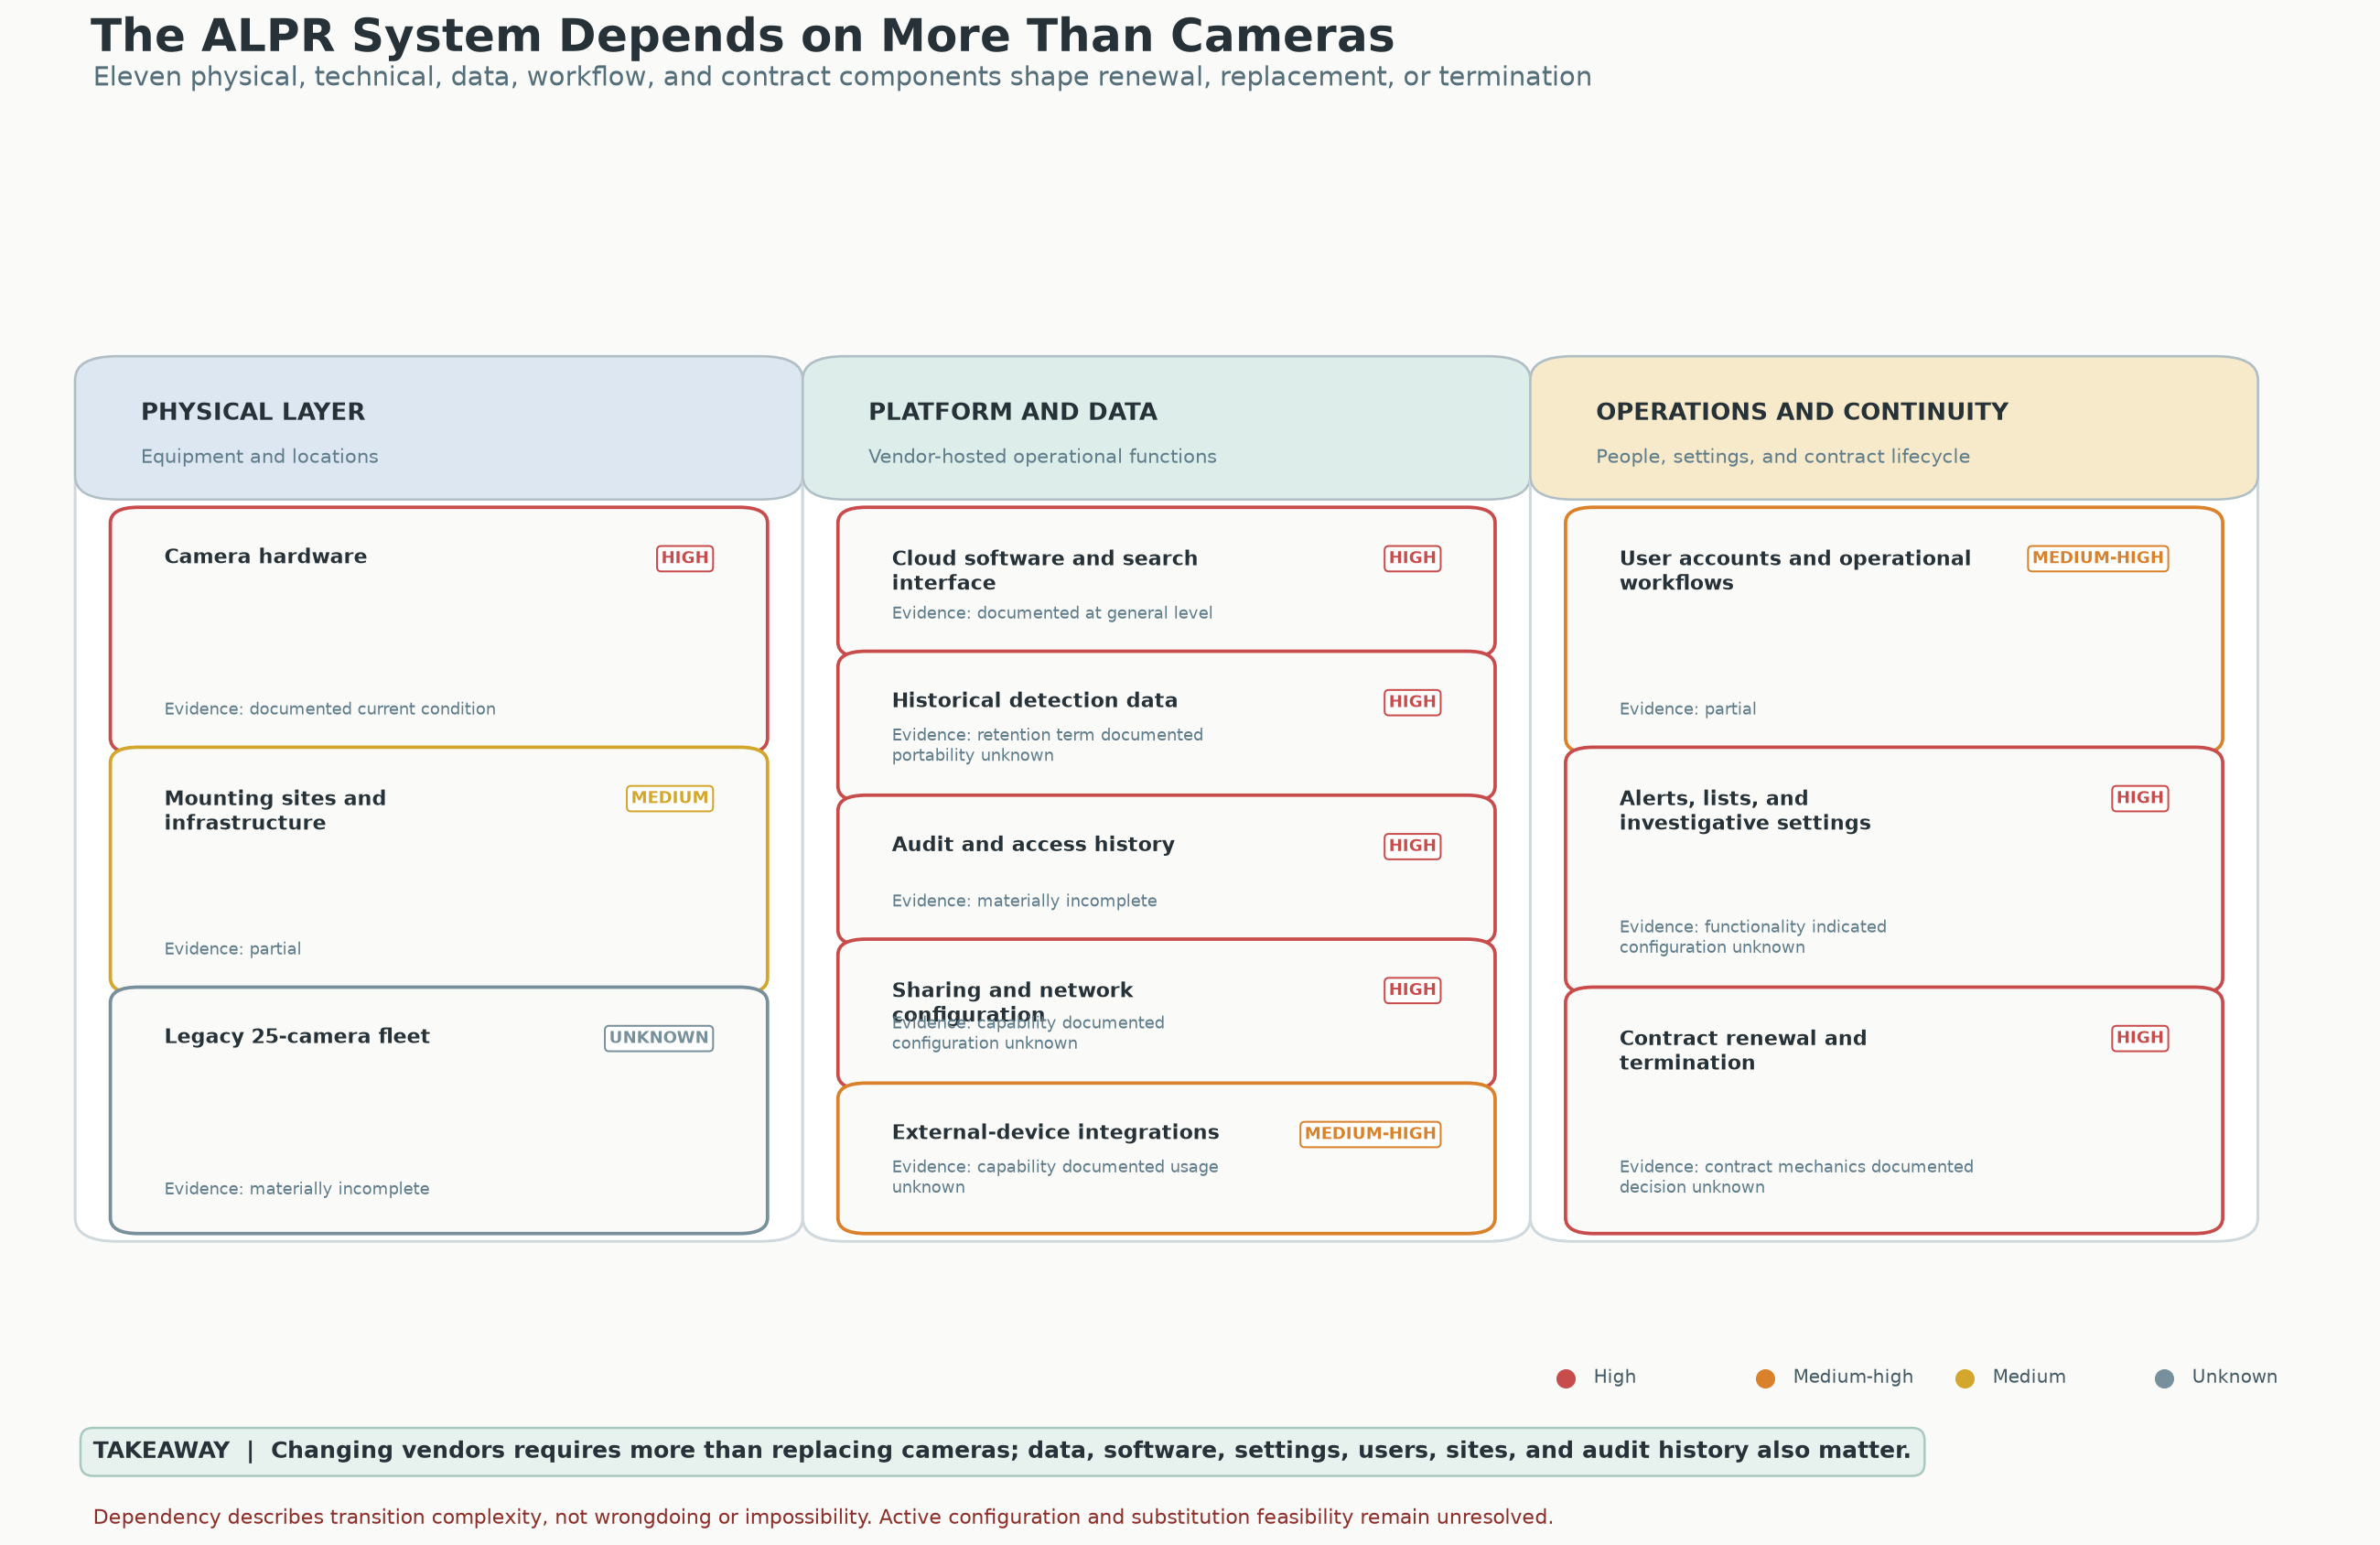Click the PLATFORM AND DATA column header
The height and width of the screenshot is (1545, 2380).
point(1166,428)
